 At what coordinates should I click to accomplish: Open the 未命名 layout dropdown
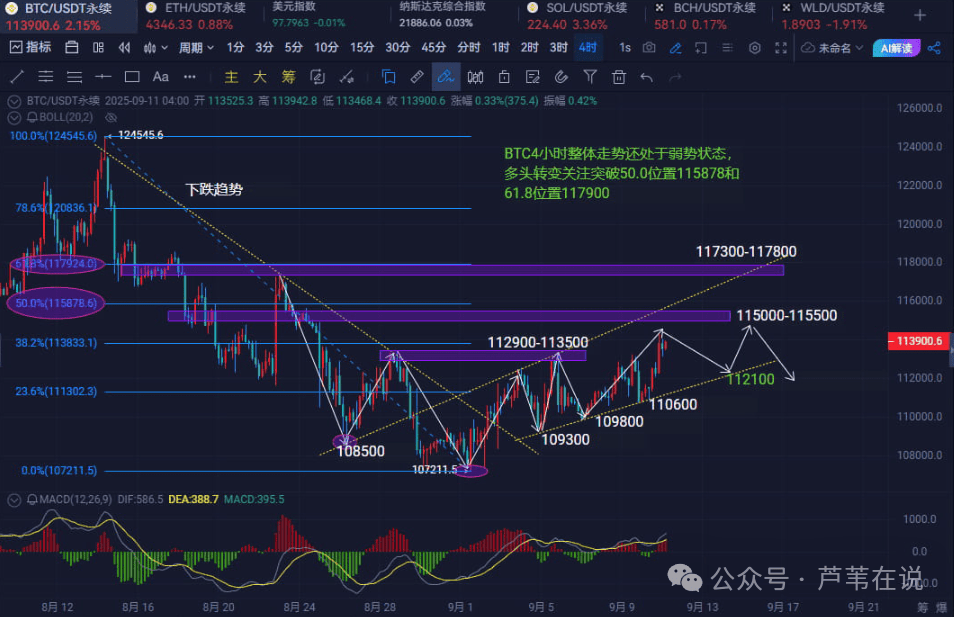pyautogui.click(x=832, y=47)
